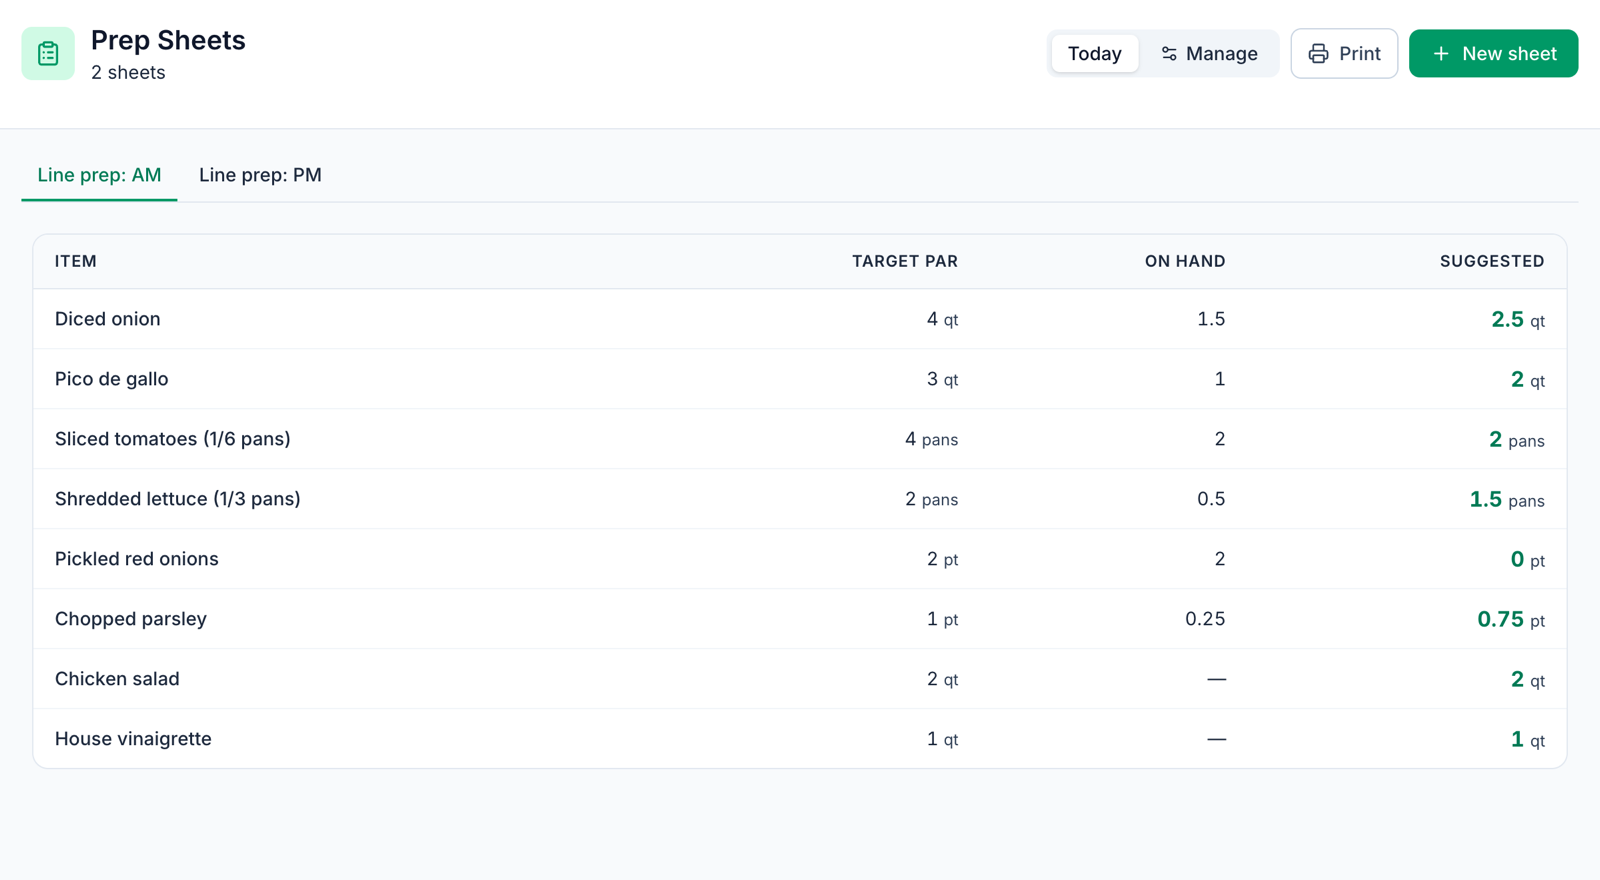Select the Chopped parsley item

pos(131,619)
